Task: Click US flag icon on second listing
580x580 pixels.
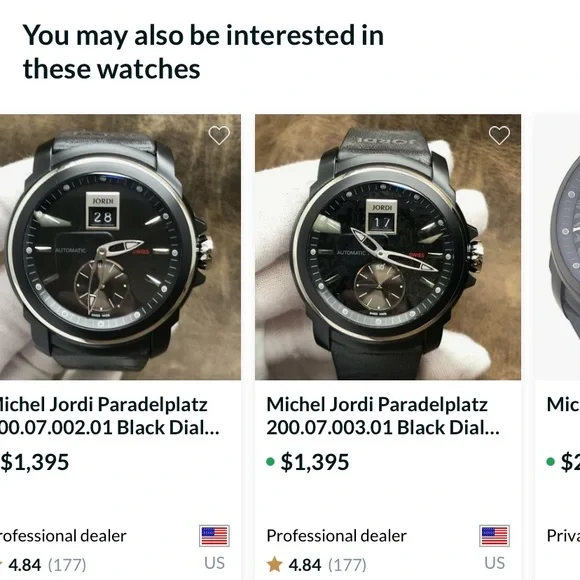Action: 495,536
